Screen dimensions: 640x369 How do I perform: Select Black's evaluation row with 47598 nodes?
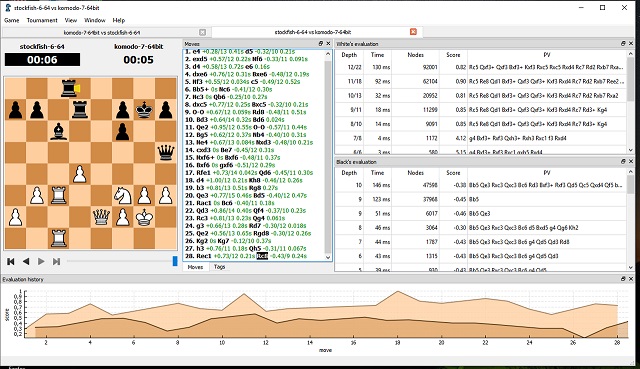tap(481, 185)
